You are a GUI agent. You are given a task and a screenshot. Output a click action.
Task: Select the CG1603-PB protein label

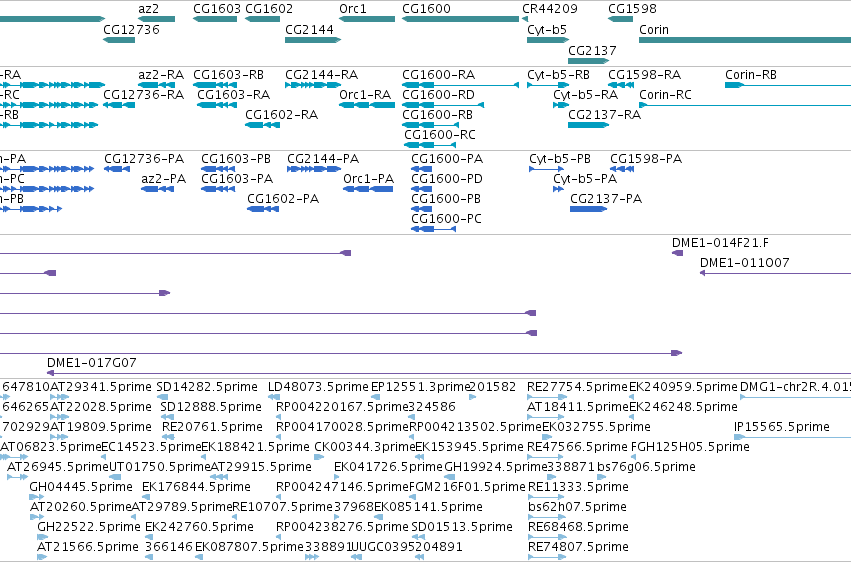pyautogui.click(x=236, y=159)
